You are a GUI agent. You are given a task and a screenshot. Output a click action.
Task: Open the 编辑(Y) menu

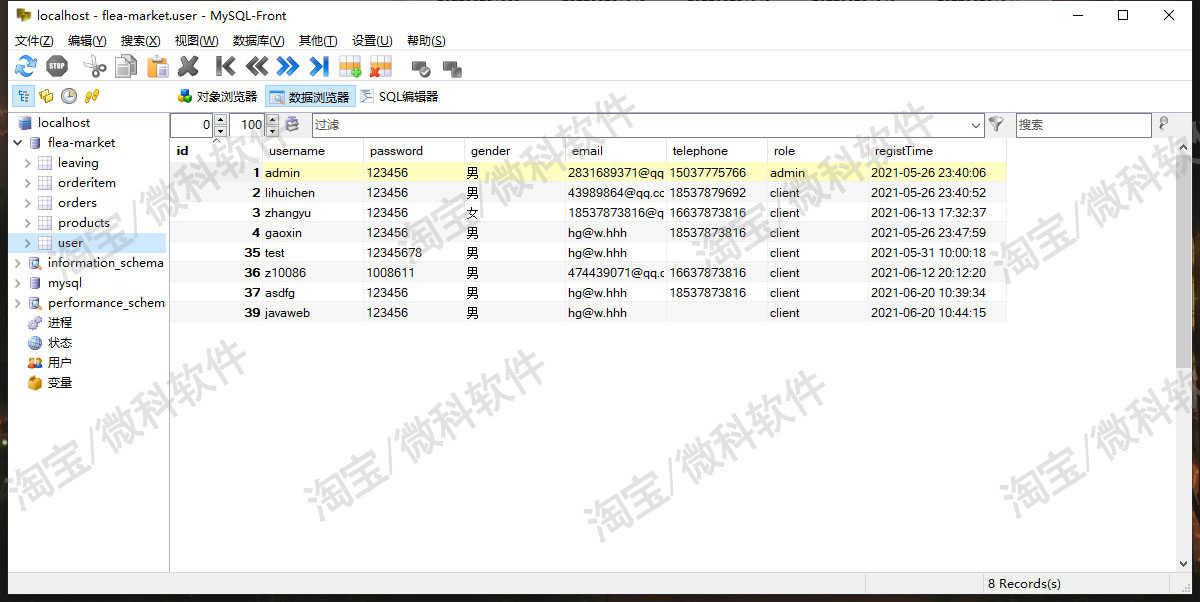tap(87, 41)
